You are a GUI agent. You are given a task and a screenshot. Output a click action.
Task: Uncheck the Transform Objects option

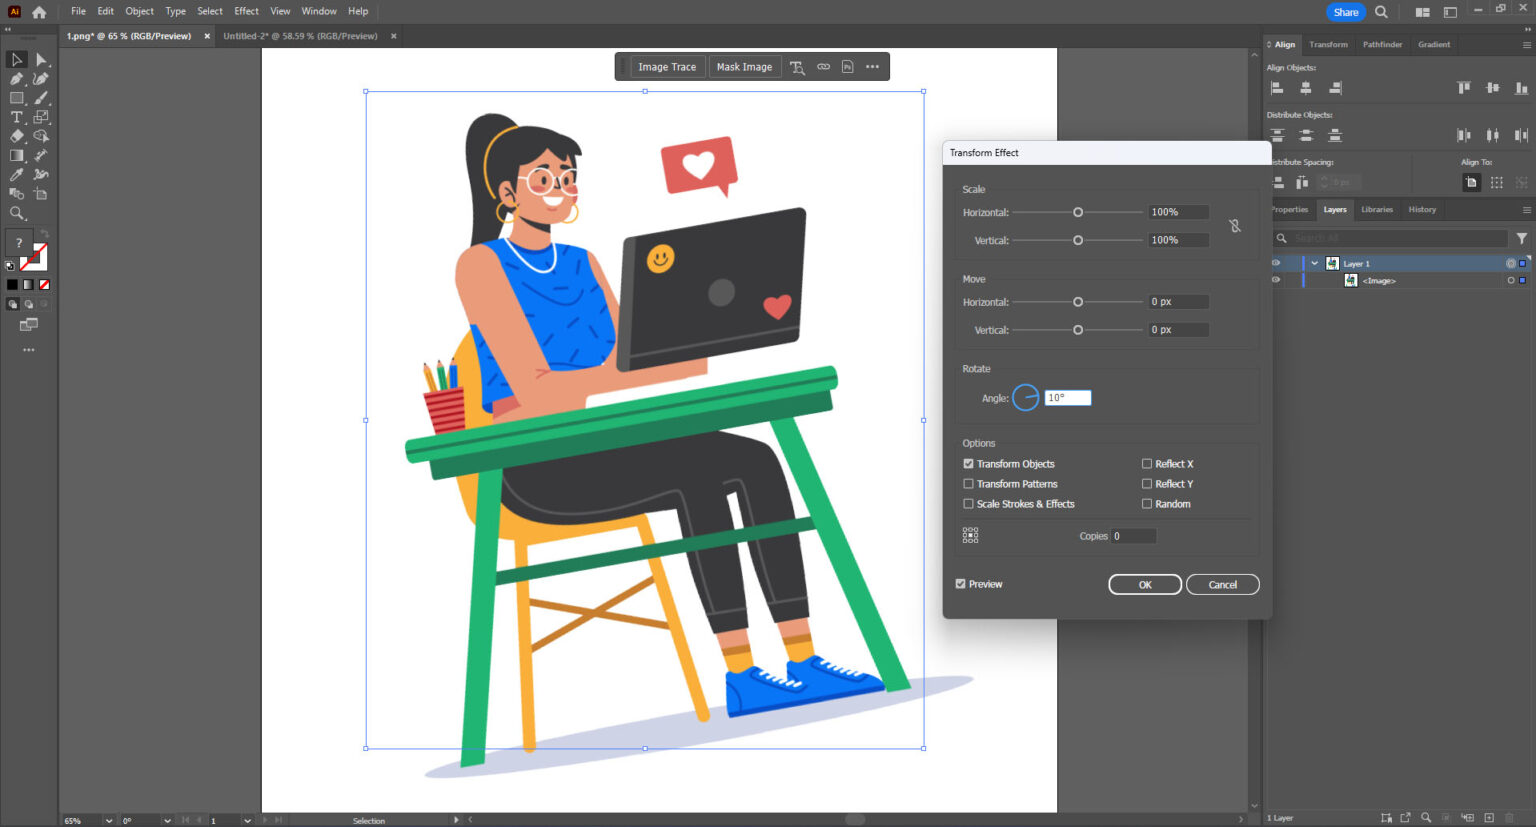click(x=968, y=463)
